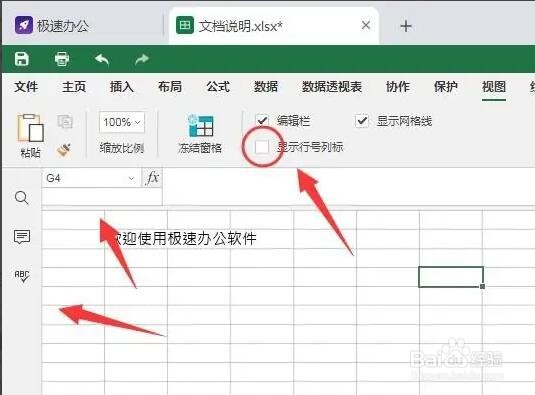Open the comments icon in left sidebar
Viewport: 535px width, 395px height.
22,236
